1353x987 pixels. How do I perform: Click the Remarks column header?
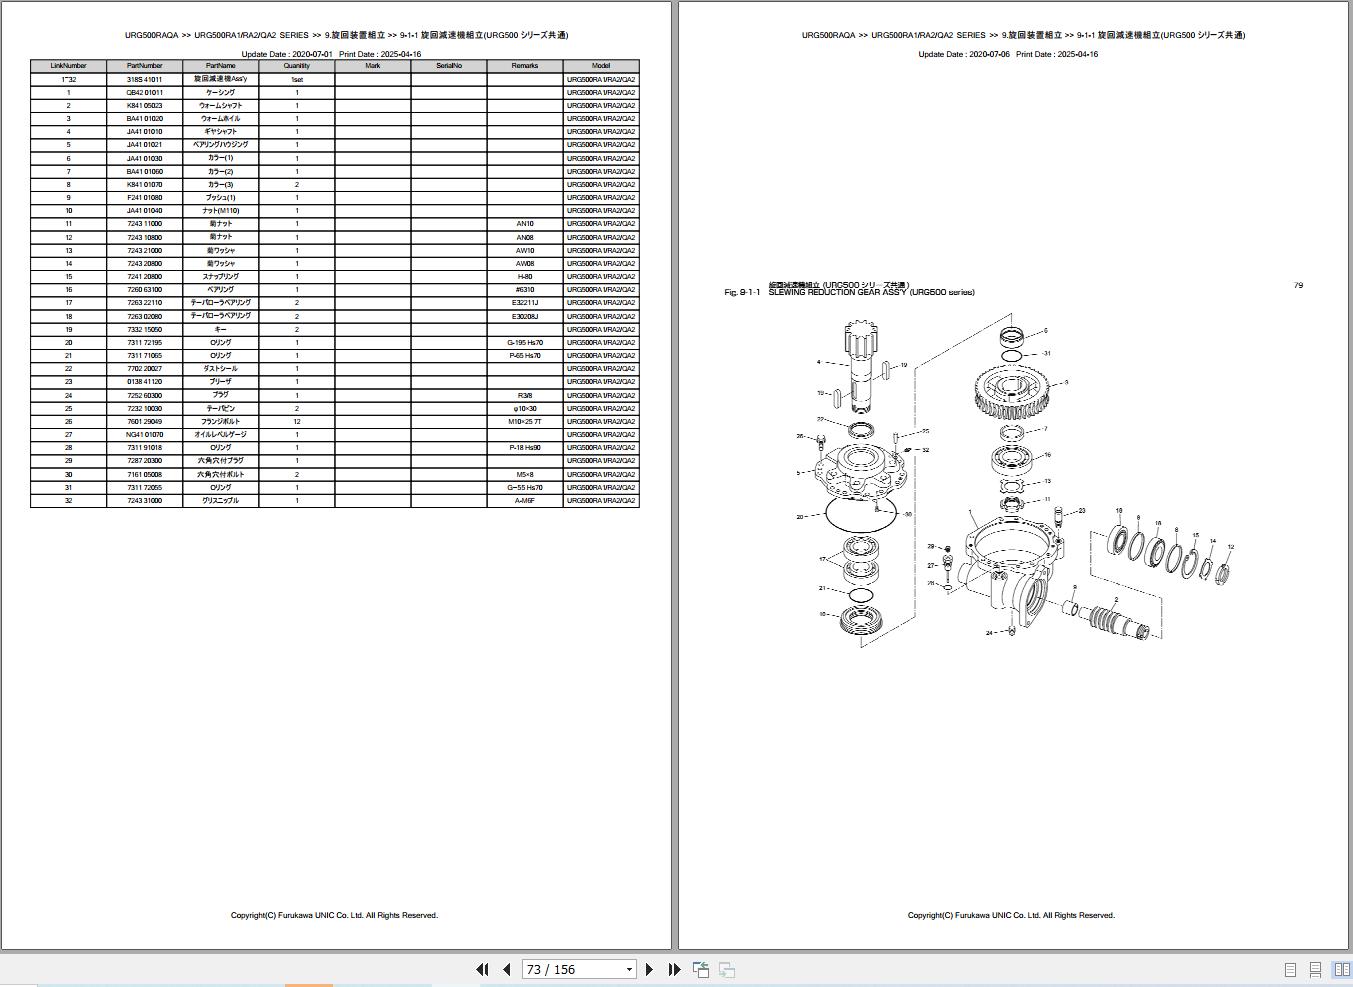(x=525, y=66)
